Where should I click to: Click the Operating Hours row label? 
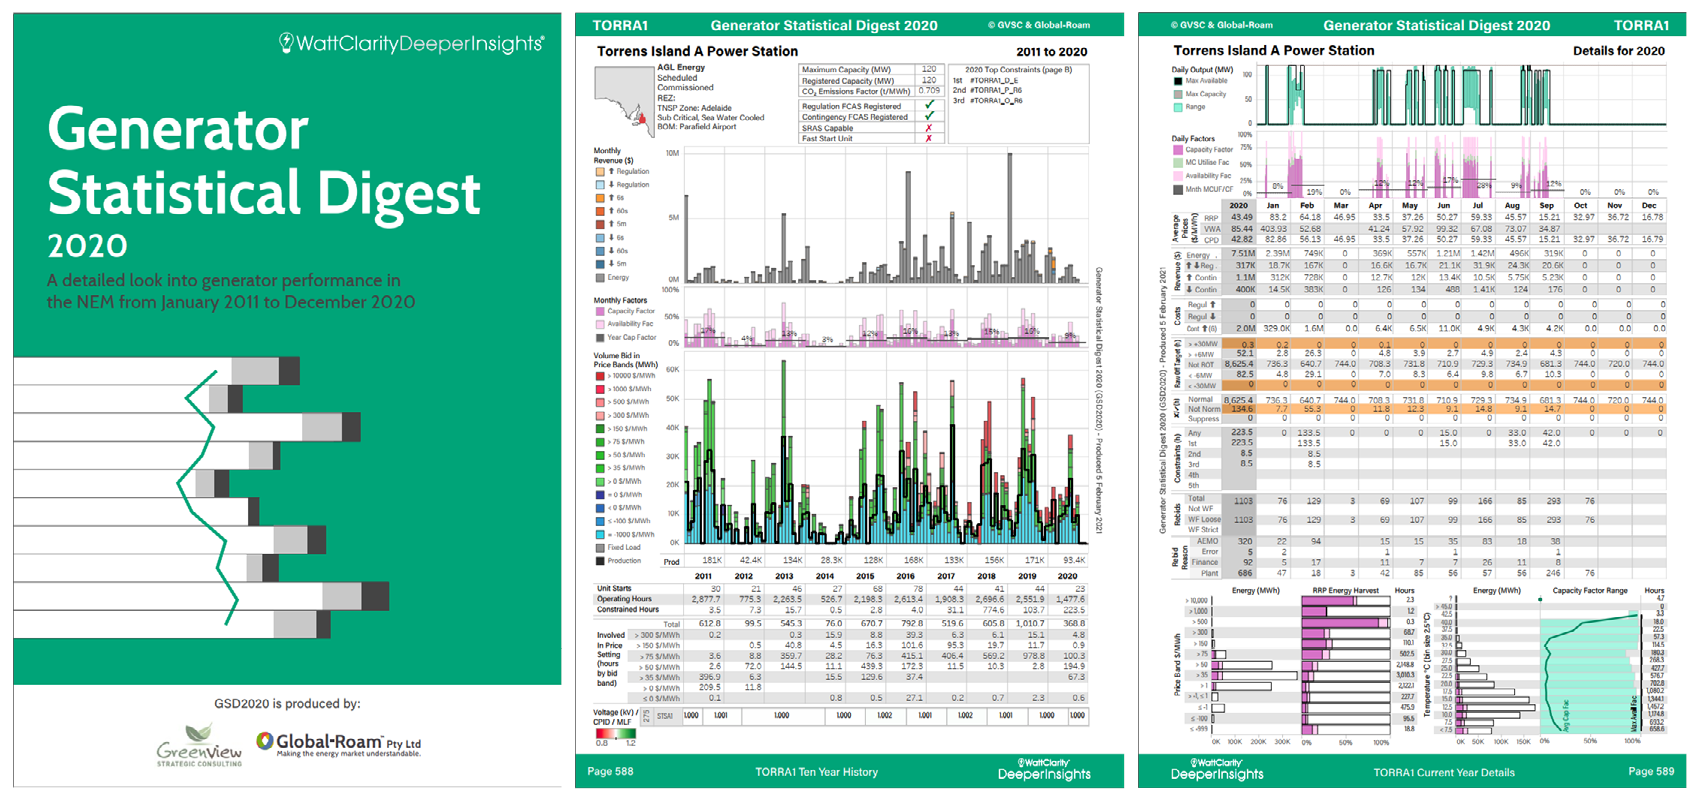tap(624, 599)
